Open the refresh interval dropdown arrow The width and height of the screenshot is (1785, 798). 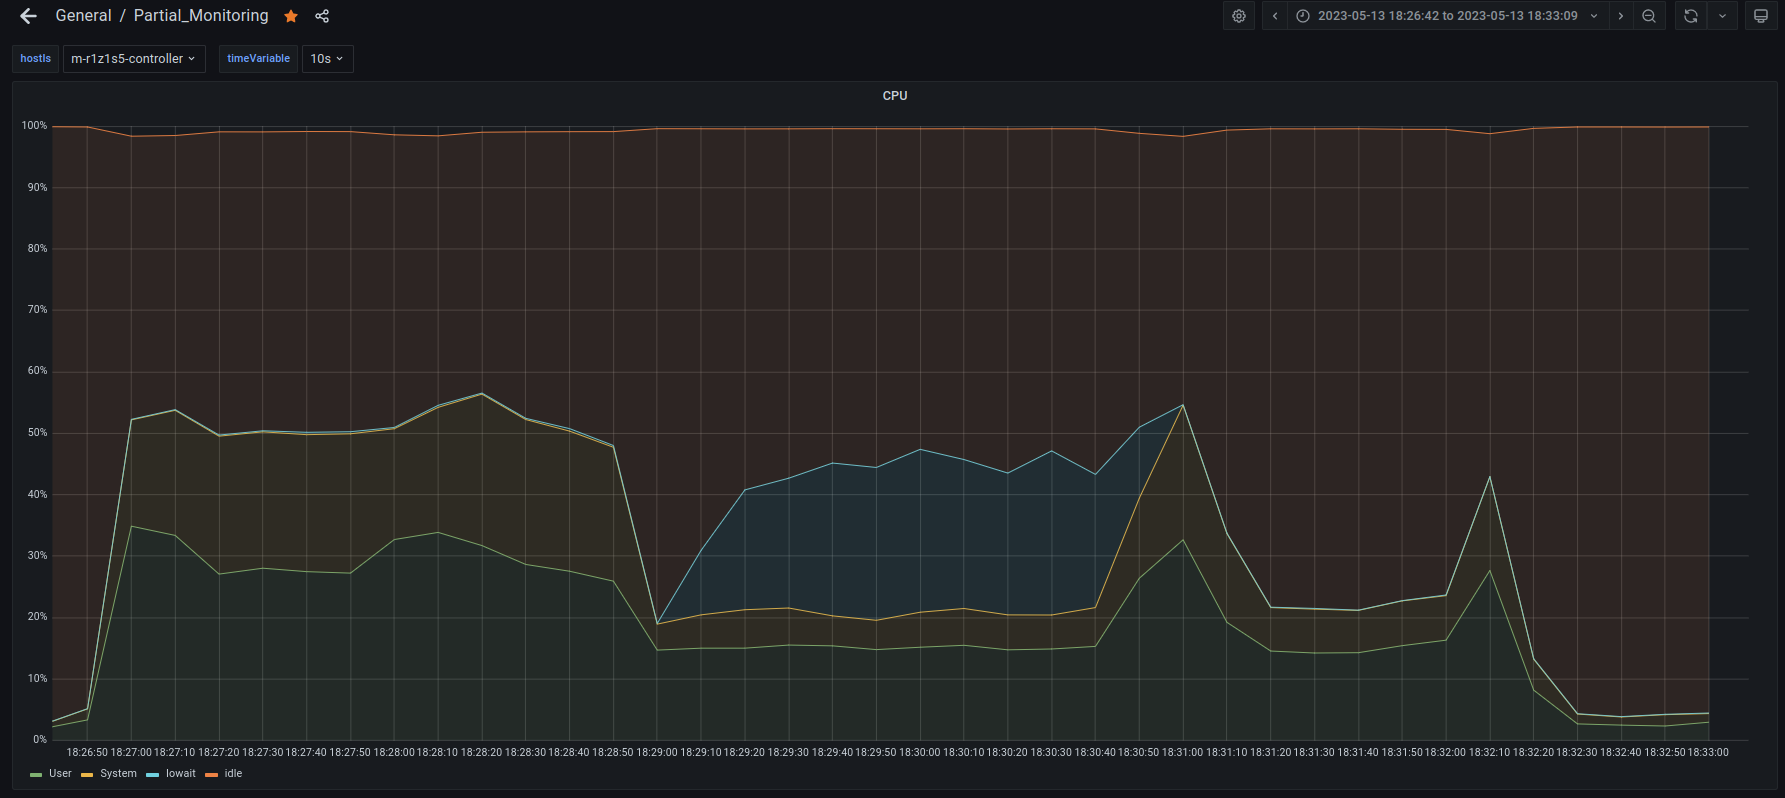(1722, 16)
